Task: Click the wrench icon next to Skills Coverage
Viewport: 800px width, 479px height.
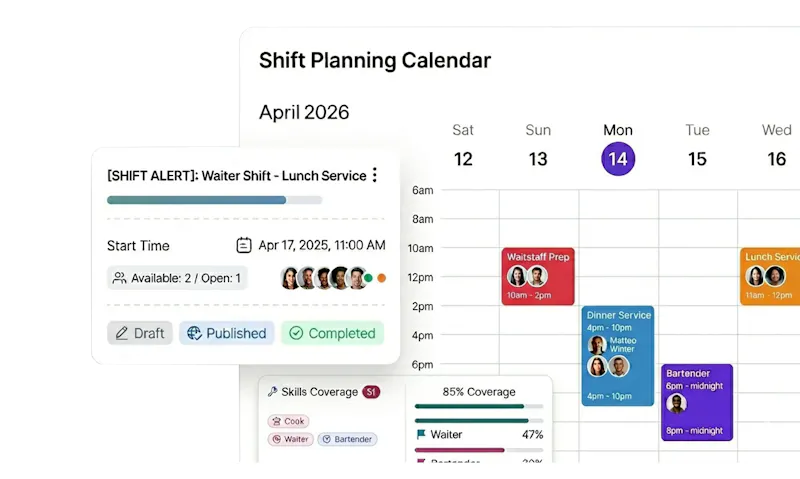Action: [272, 391]
